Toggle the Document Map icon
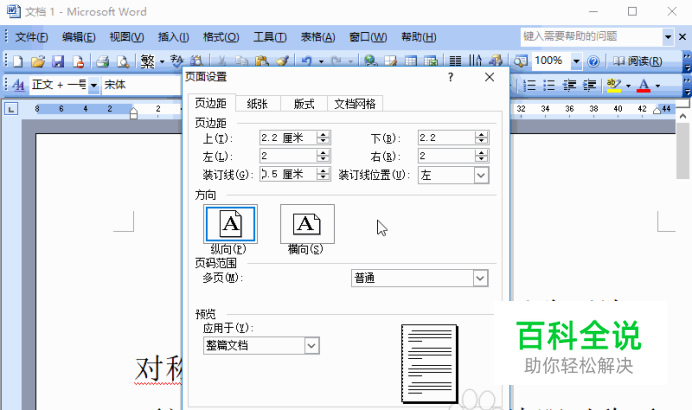Viewport: 692px width, 410px height. click(520, 61)
